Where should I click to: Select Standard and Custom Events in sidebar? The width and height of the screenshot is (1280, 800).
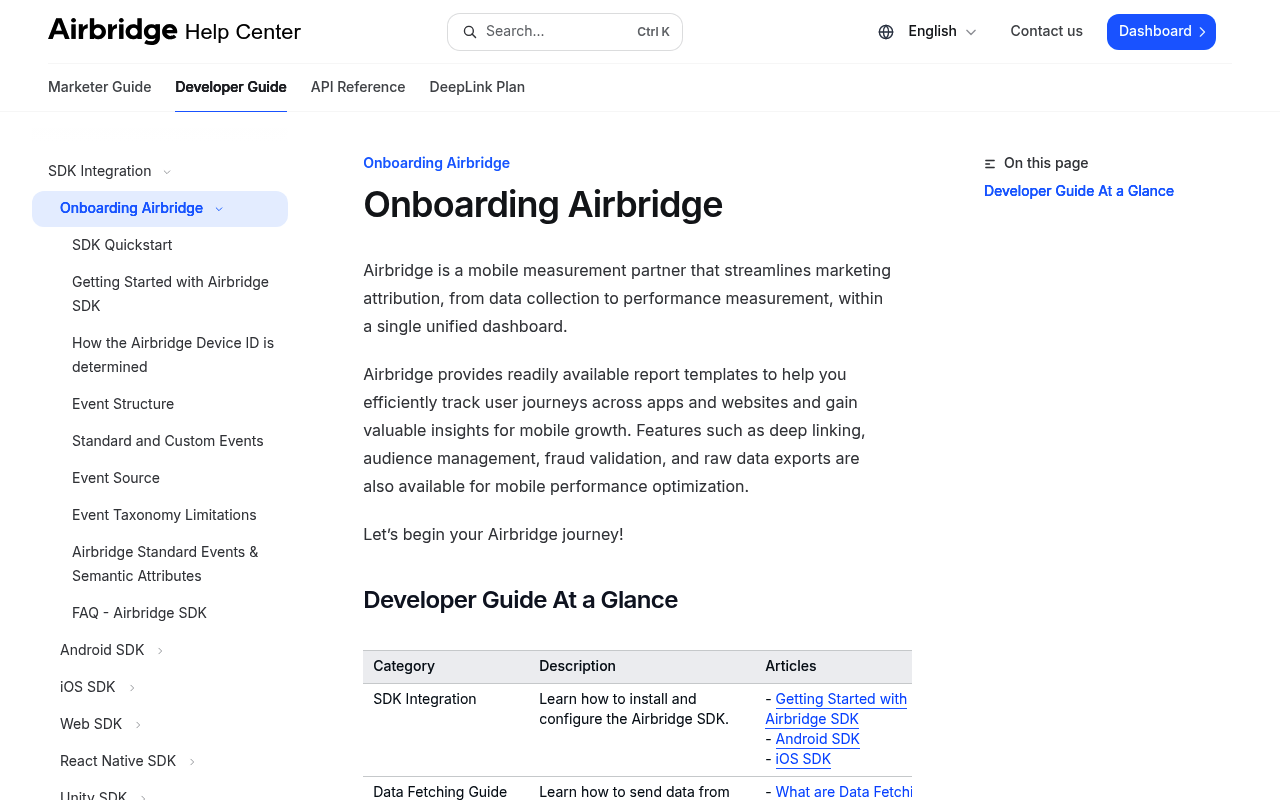(x=168, y=441)
